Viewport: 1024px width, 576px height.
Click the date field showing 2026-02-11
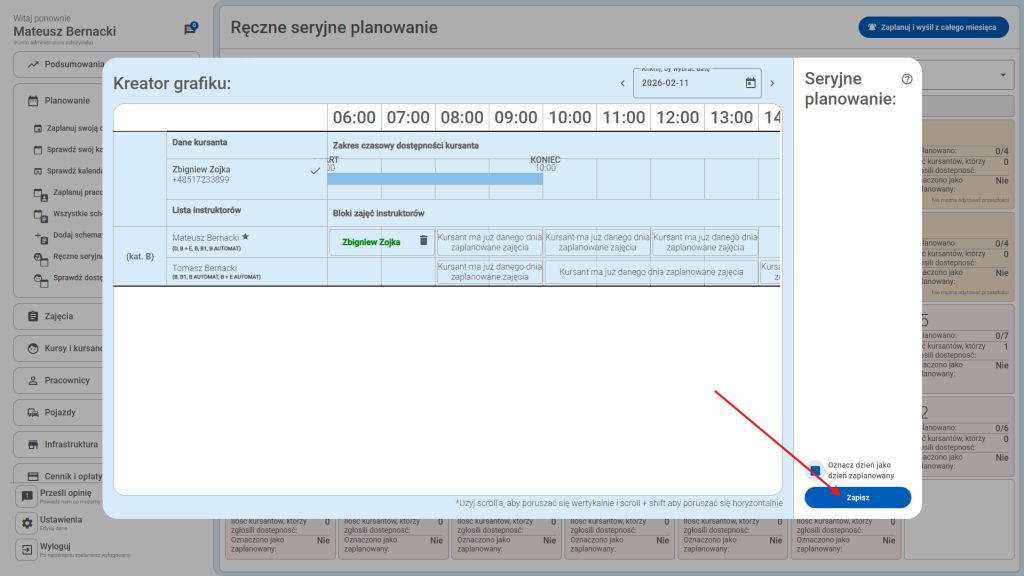pyautogui.click(x=688, y=83)
